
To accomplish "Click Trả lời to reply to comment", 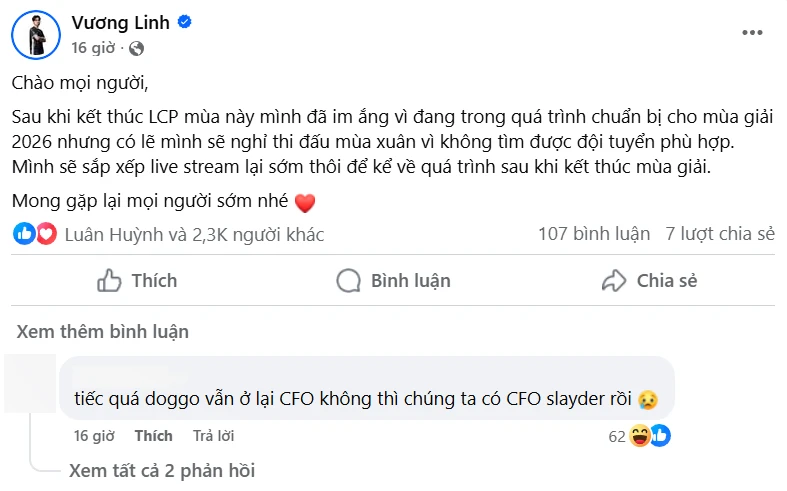I will [x=213, y=436].
